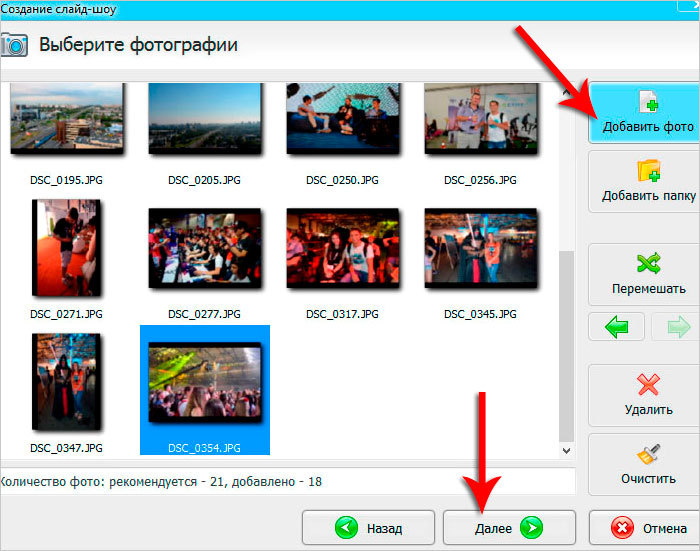The width and height of the screenshot is (700, 551).
Task: Select the DSC_0317.JPG thumbnail
Action: point(343,248)
